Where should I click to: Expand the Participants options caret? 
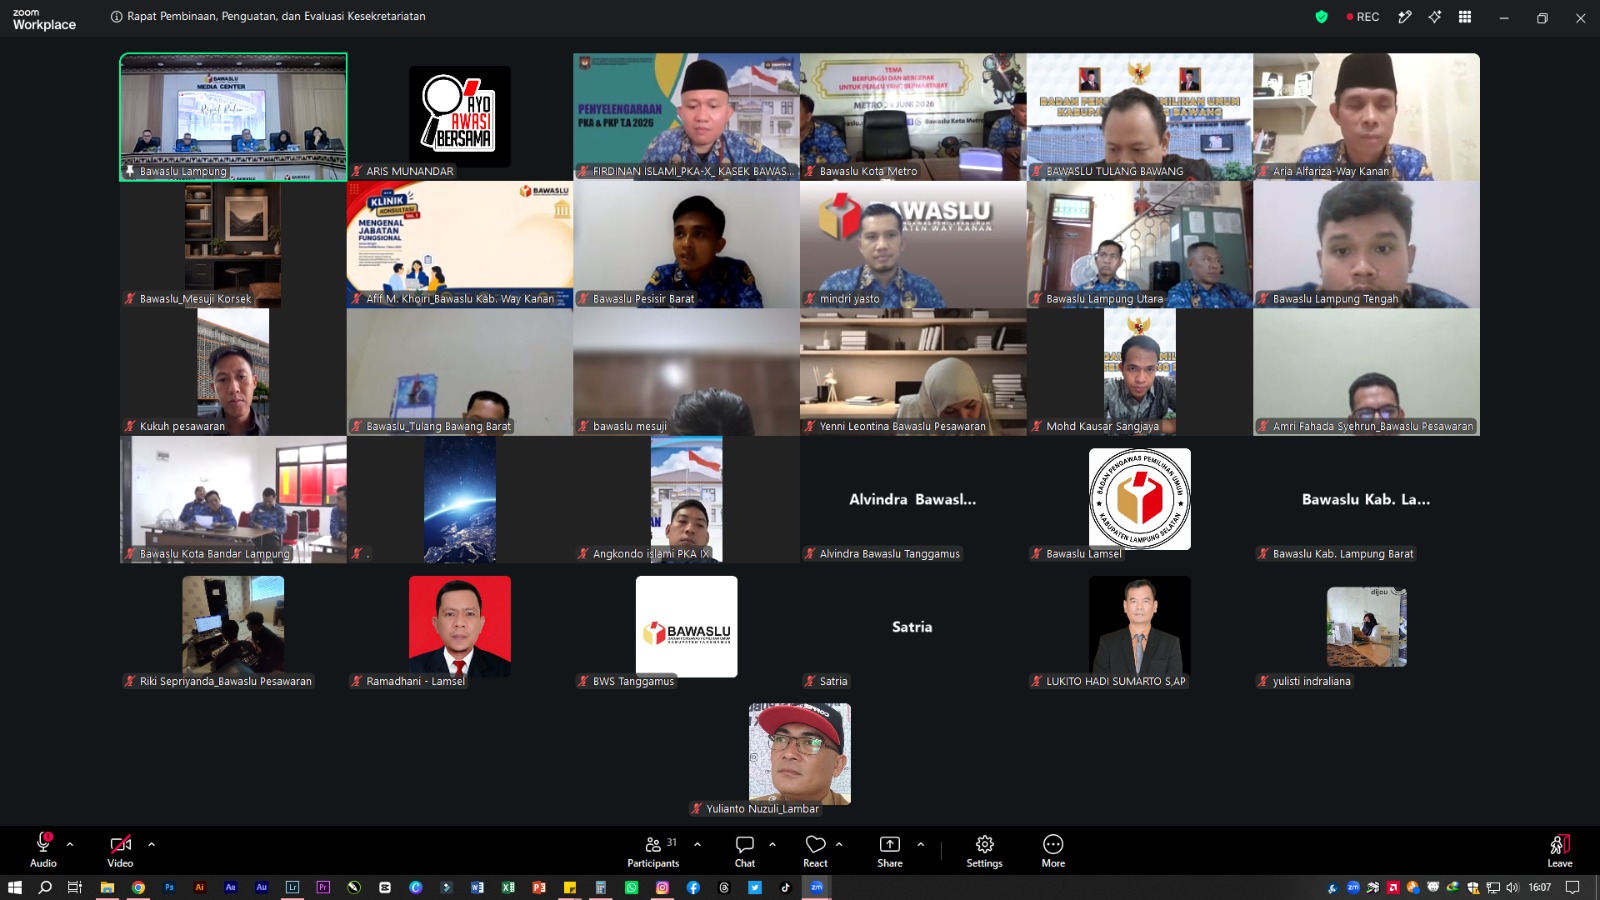tap(697, 844)
